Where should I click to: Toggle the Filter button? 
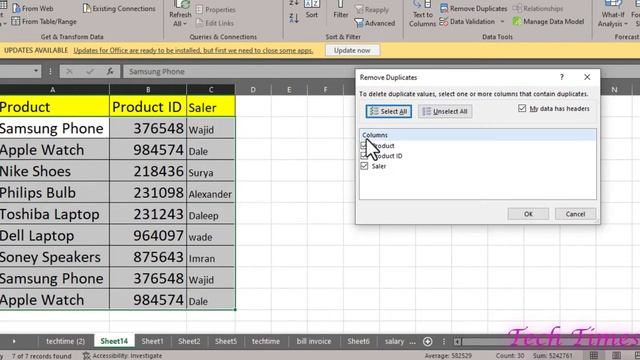point(340,11)
